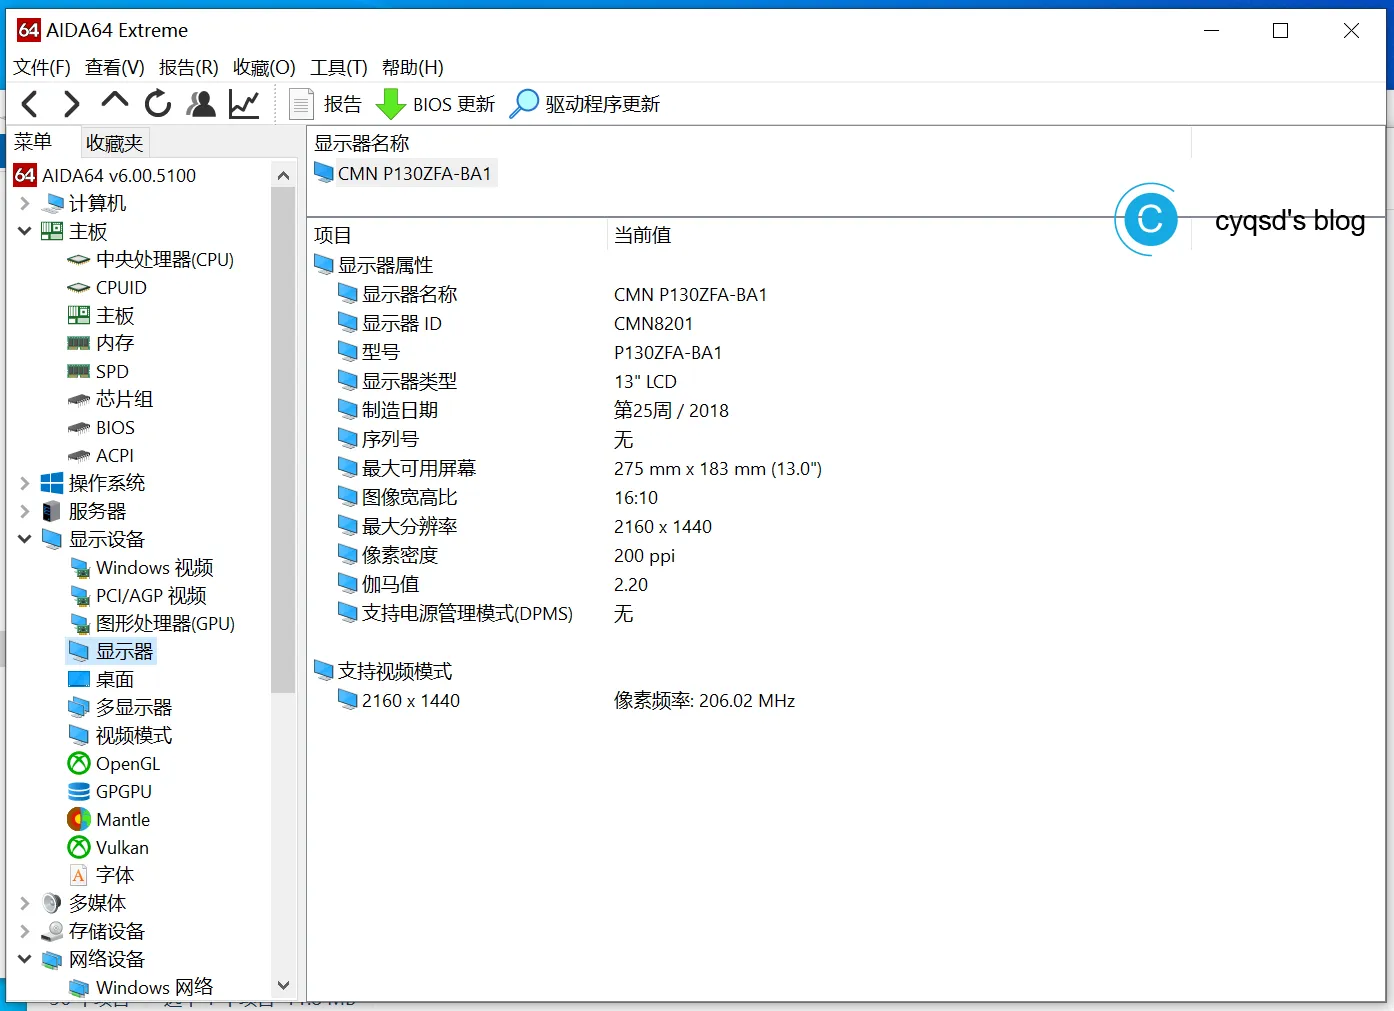Click the 服务器 server icon
Image resolution: width=1394 pixels, height=1011 pixels.
pos(52,512)
